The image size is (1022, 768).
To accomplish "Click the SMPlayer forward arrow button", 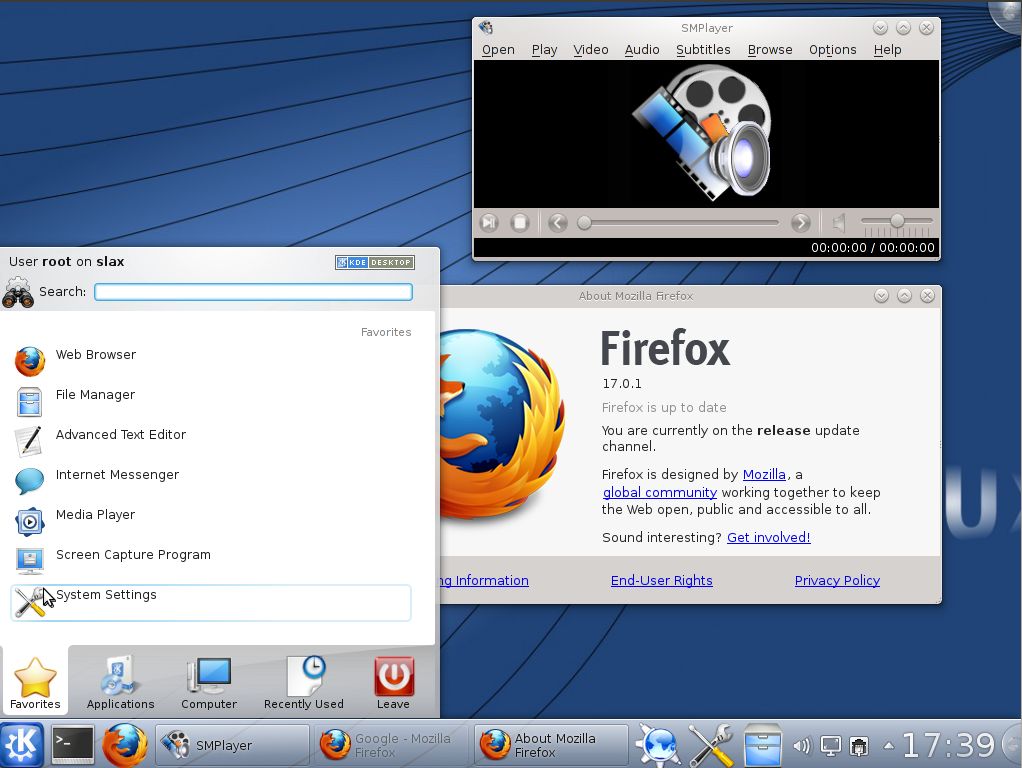I will click(800, 223).
